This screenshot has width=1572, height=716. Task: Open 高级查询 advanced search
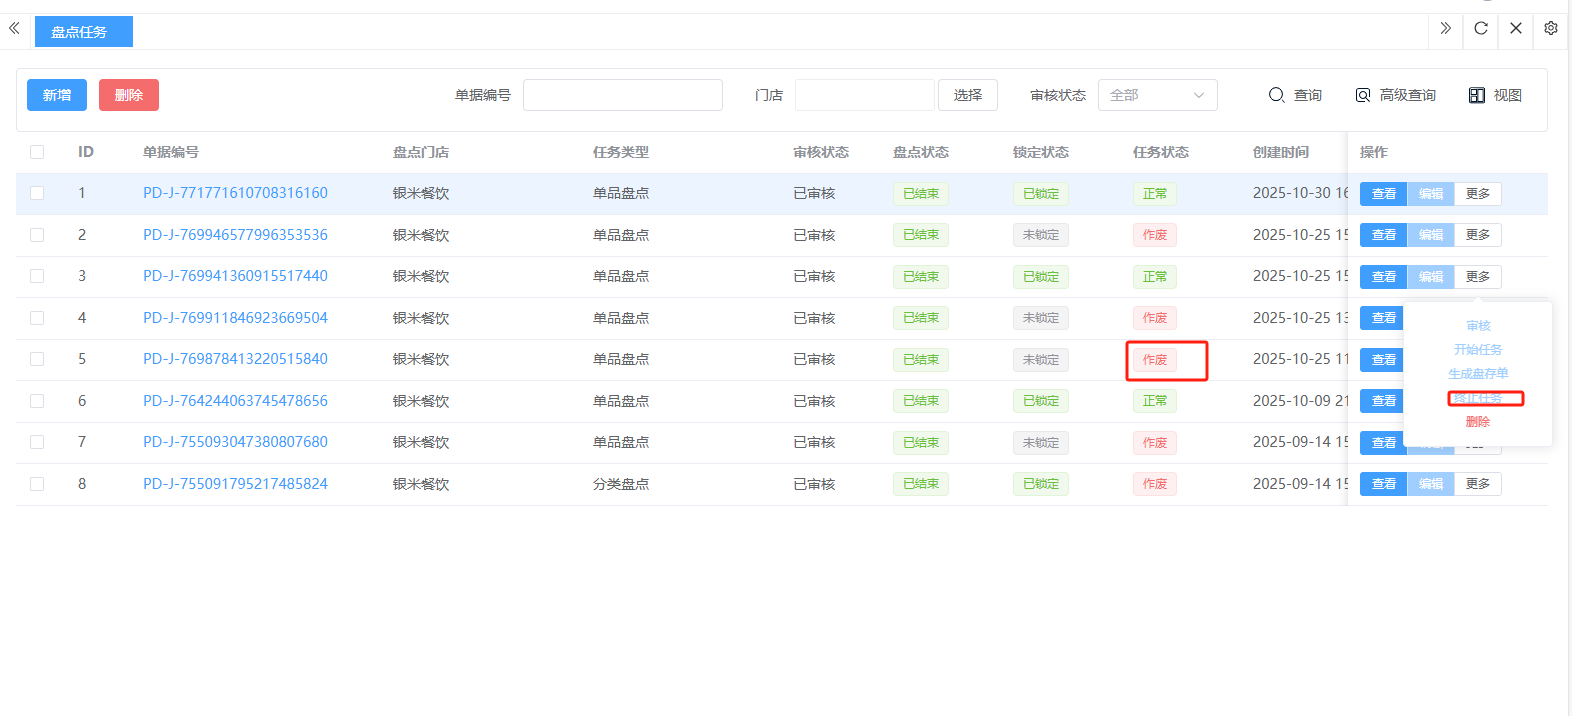tap(1395, 95)
